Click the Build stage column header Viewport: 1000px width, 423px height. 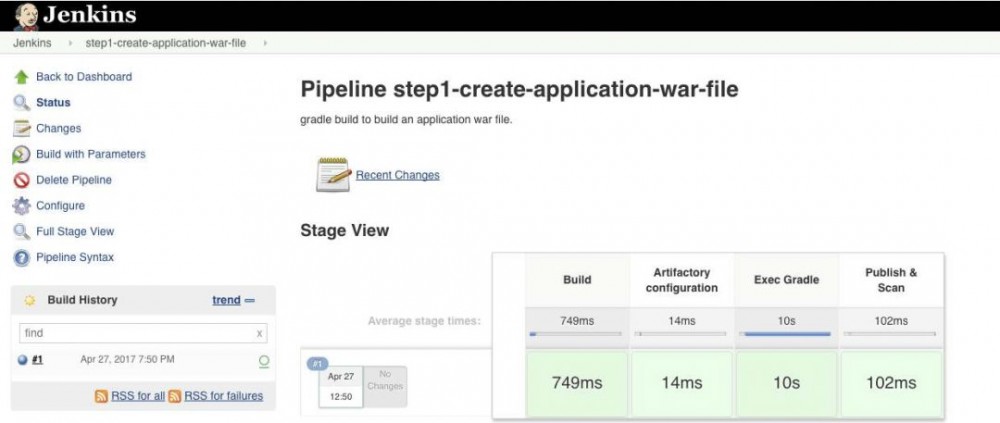577,279
